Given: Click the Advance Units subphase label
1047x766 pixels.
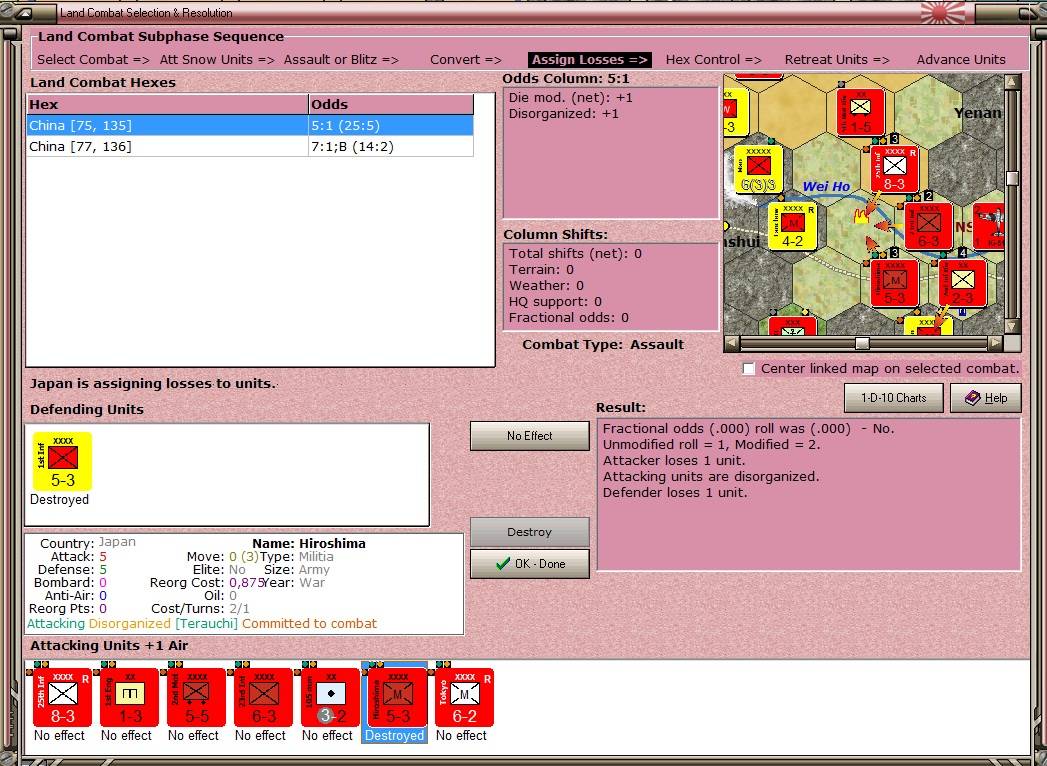Looking at the screenshot, I should (961, 59).
